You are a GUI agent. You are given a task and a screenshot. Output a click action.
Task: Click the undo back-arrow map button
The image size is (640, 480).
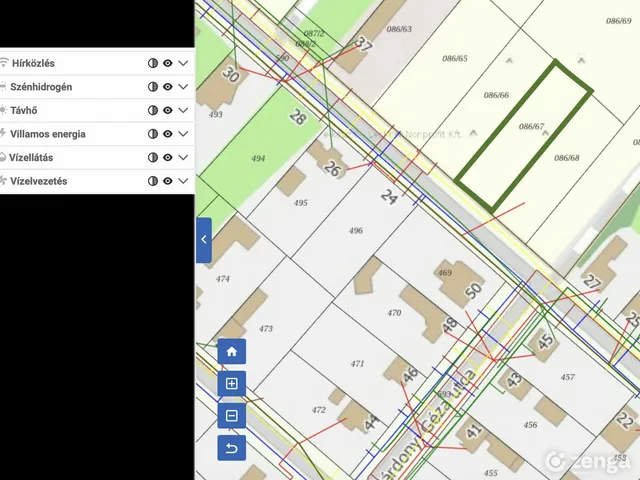point(231,448)
